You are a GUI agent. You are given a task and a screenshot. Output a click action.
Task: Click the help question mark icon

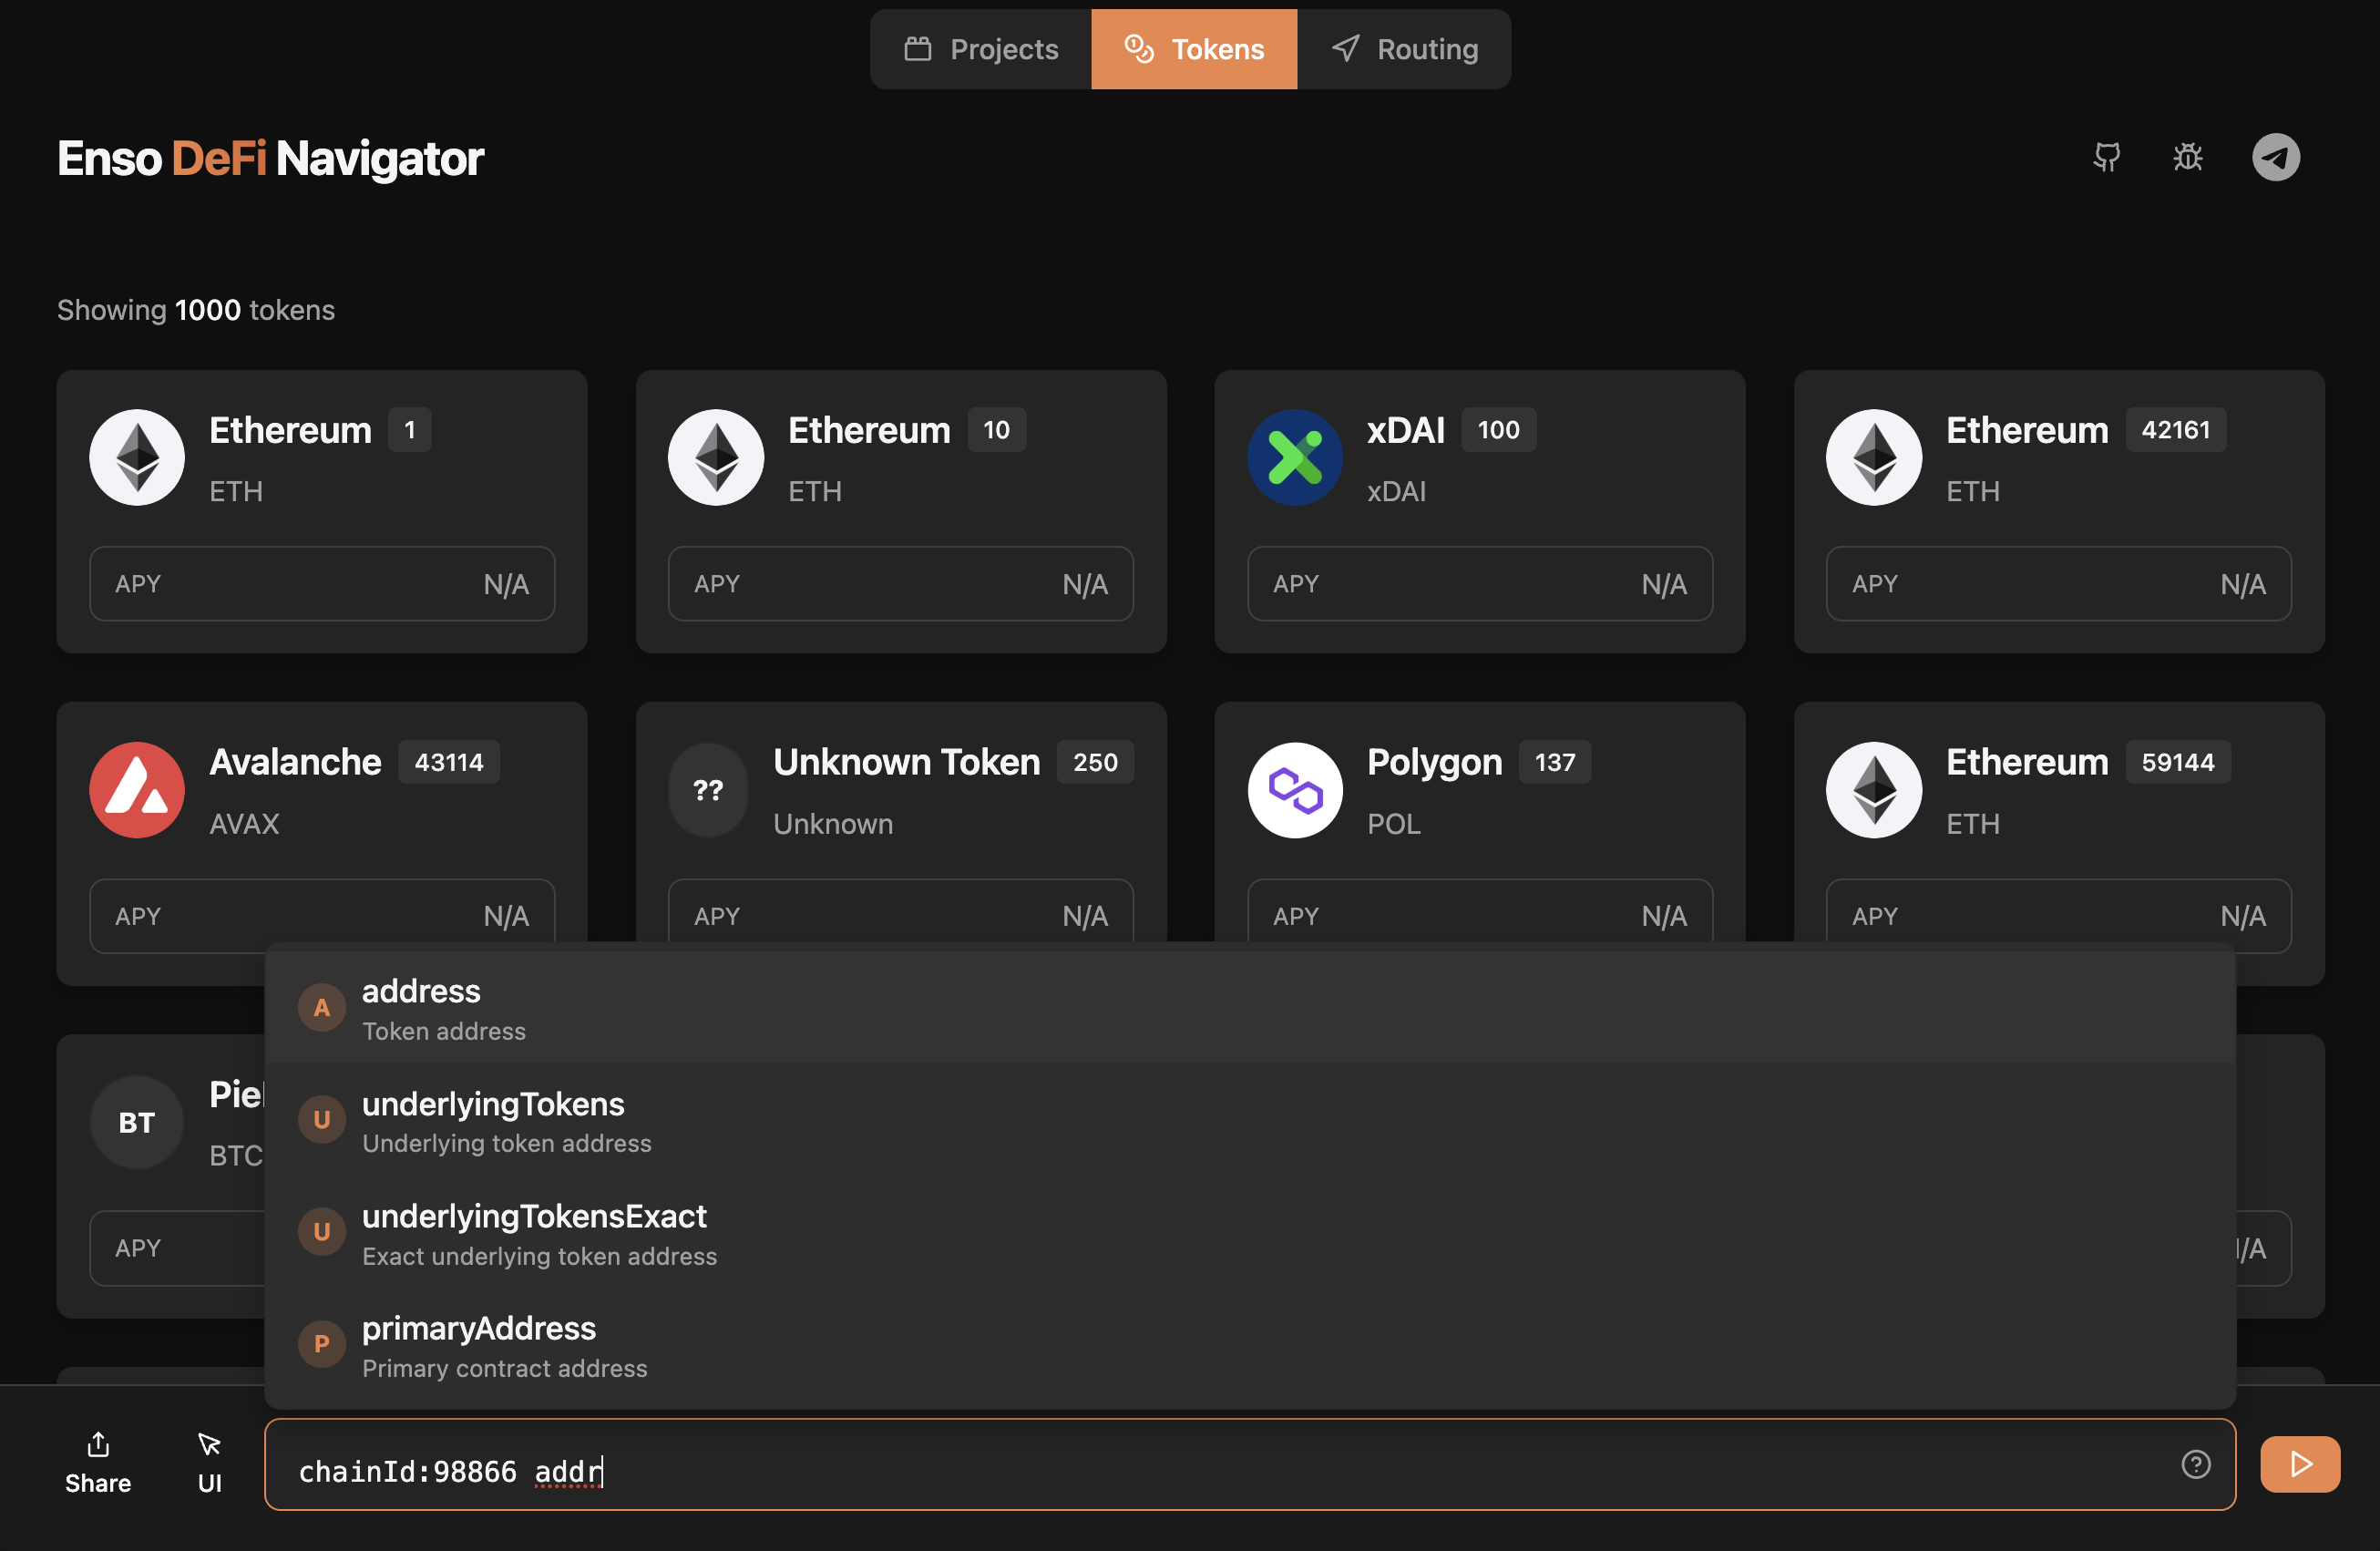[2195, 1464]
